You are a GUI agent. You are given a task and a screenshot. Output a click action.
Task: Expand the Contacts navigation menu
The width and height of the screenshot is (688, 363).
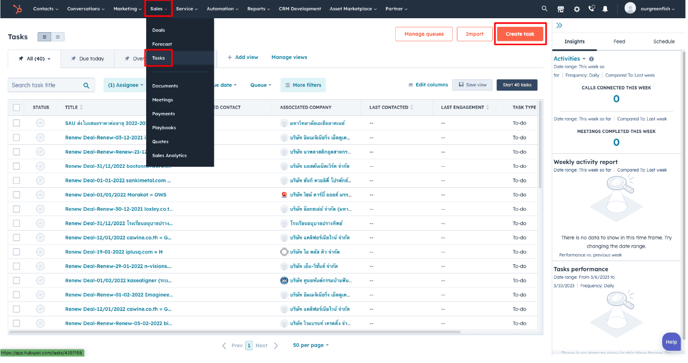(x=46, y=9)
